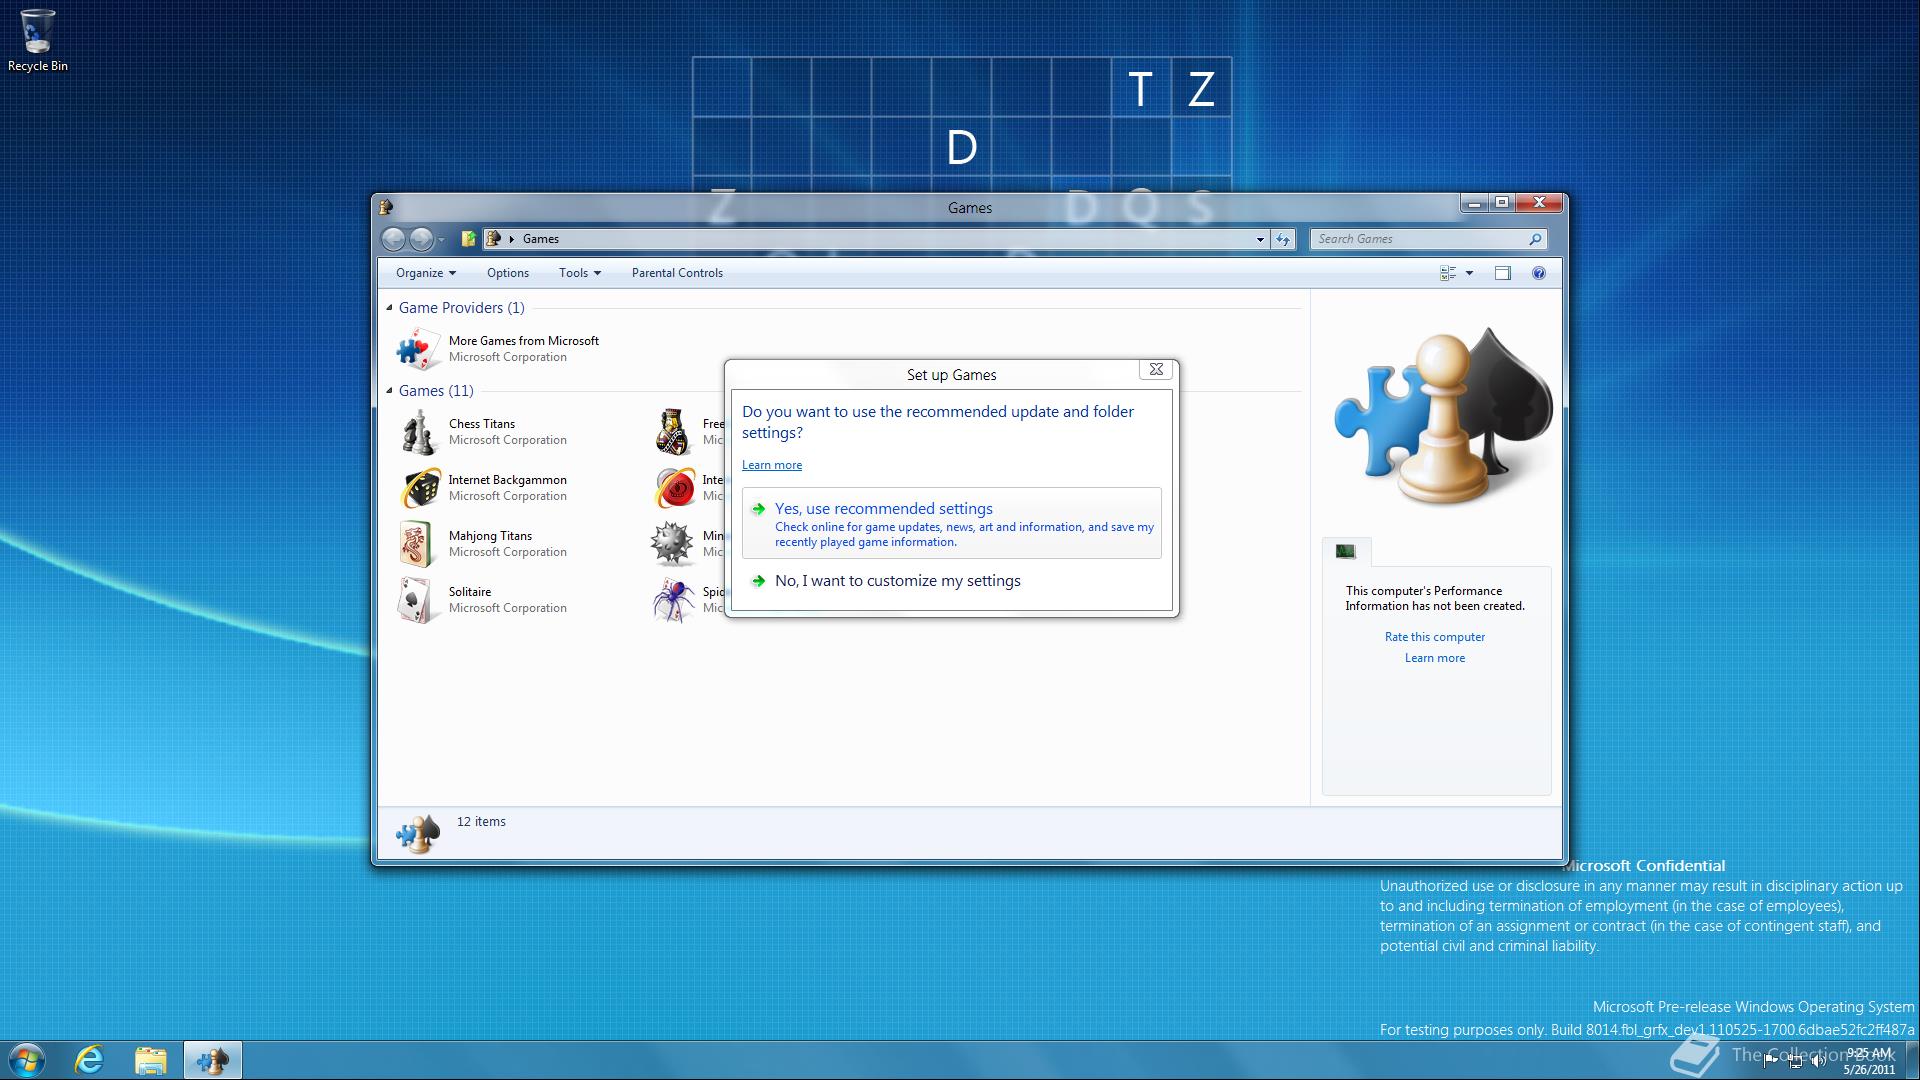Screen dimensions: 1920x1080
Task: Choose Yes, use recommended settings
Action: (x=952, y=523)
